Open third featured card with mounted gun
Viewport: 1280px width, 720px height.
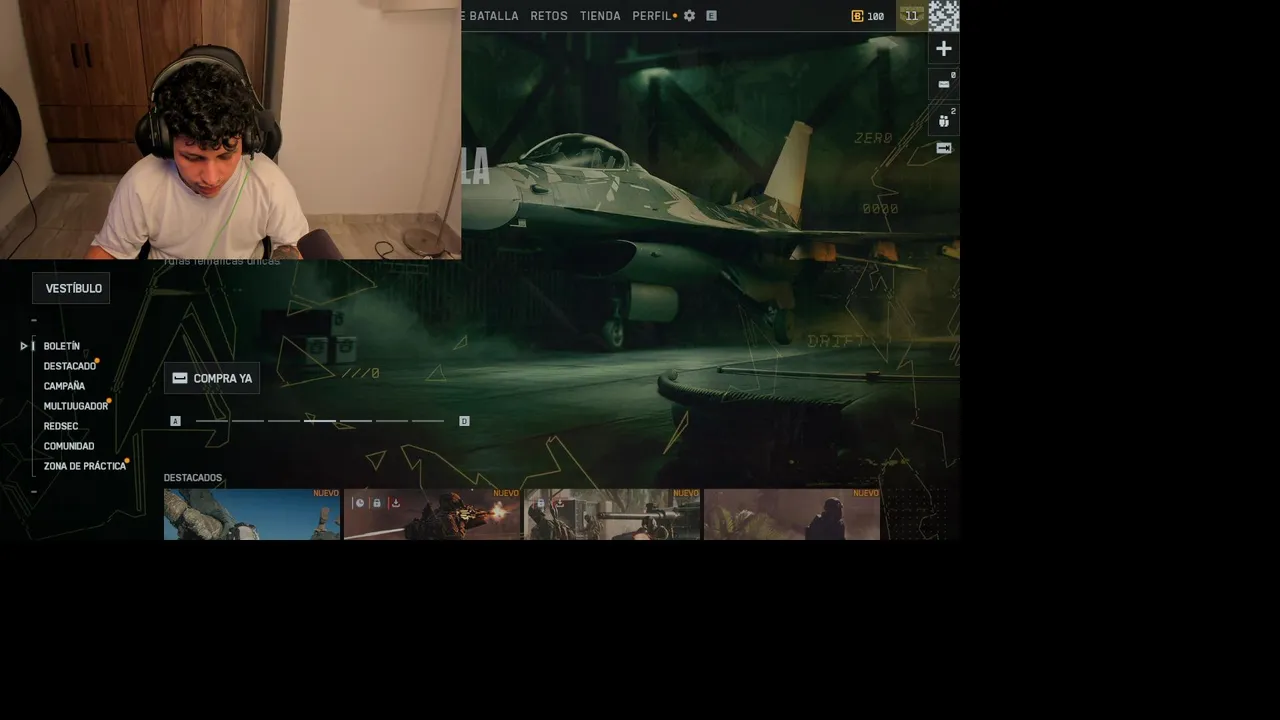click(612, 514)
